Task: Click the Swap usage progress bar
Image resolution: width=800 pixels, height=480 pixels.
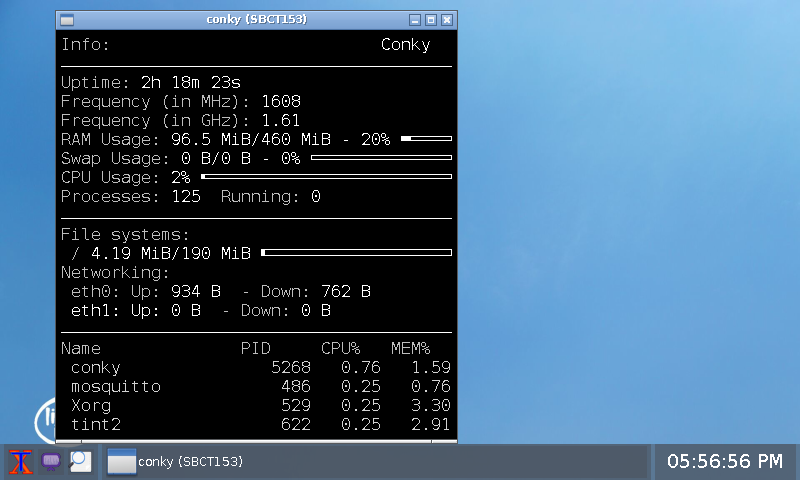Action: (x=382, y=158)
